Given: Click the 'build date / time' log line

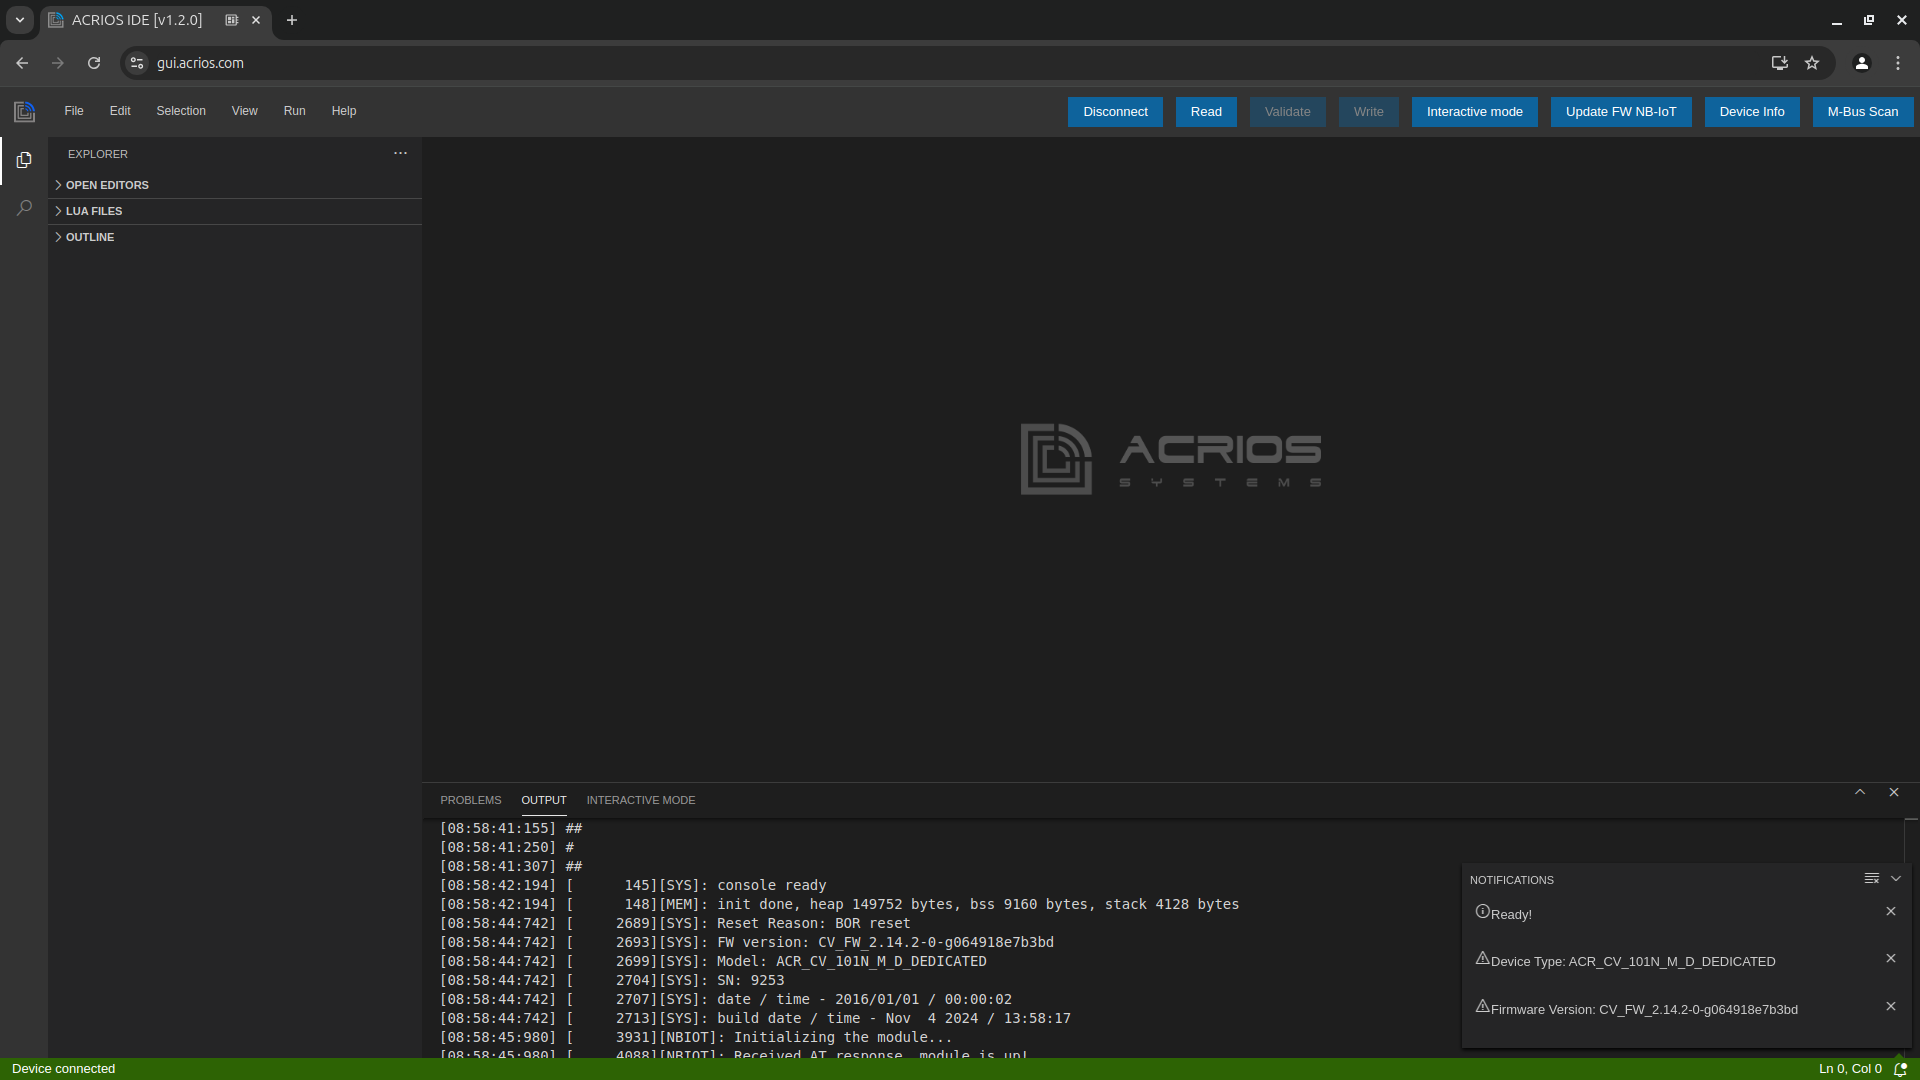Looking at the screenshot, I should pos(755,1018).
